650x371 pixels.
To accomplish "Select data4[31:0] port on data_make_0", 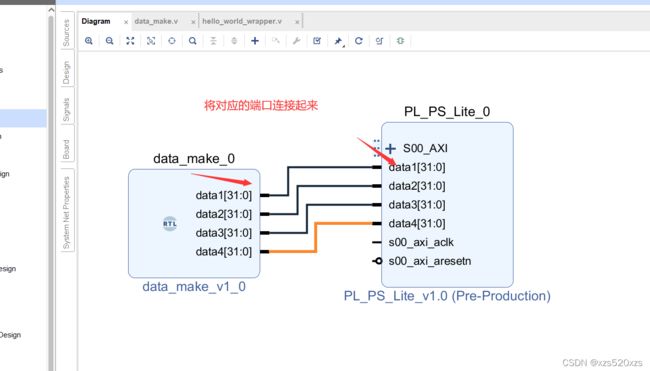I will click(x=224, y=252).
